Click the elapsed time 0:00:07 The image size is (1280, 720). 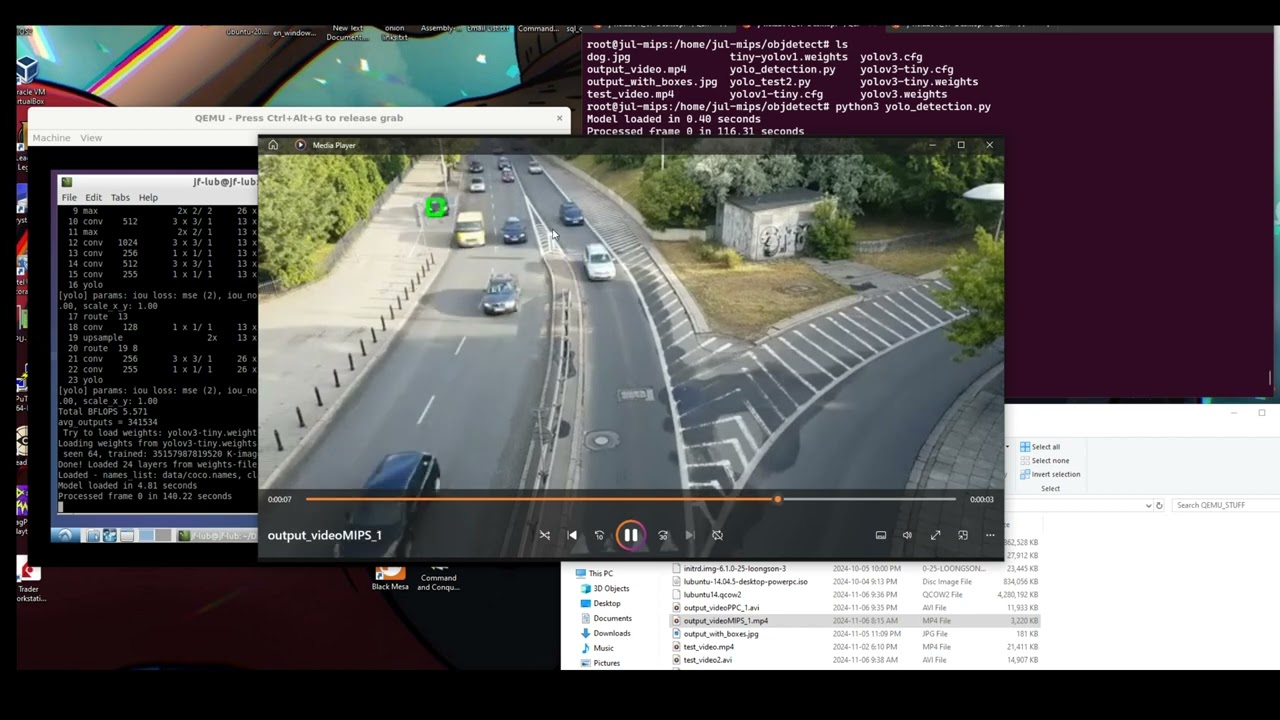pyautogui.click(x=280, y=499)
